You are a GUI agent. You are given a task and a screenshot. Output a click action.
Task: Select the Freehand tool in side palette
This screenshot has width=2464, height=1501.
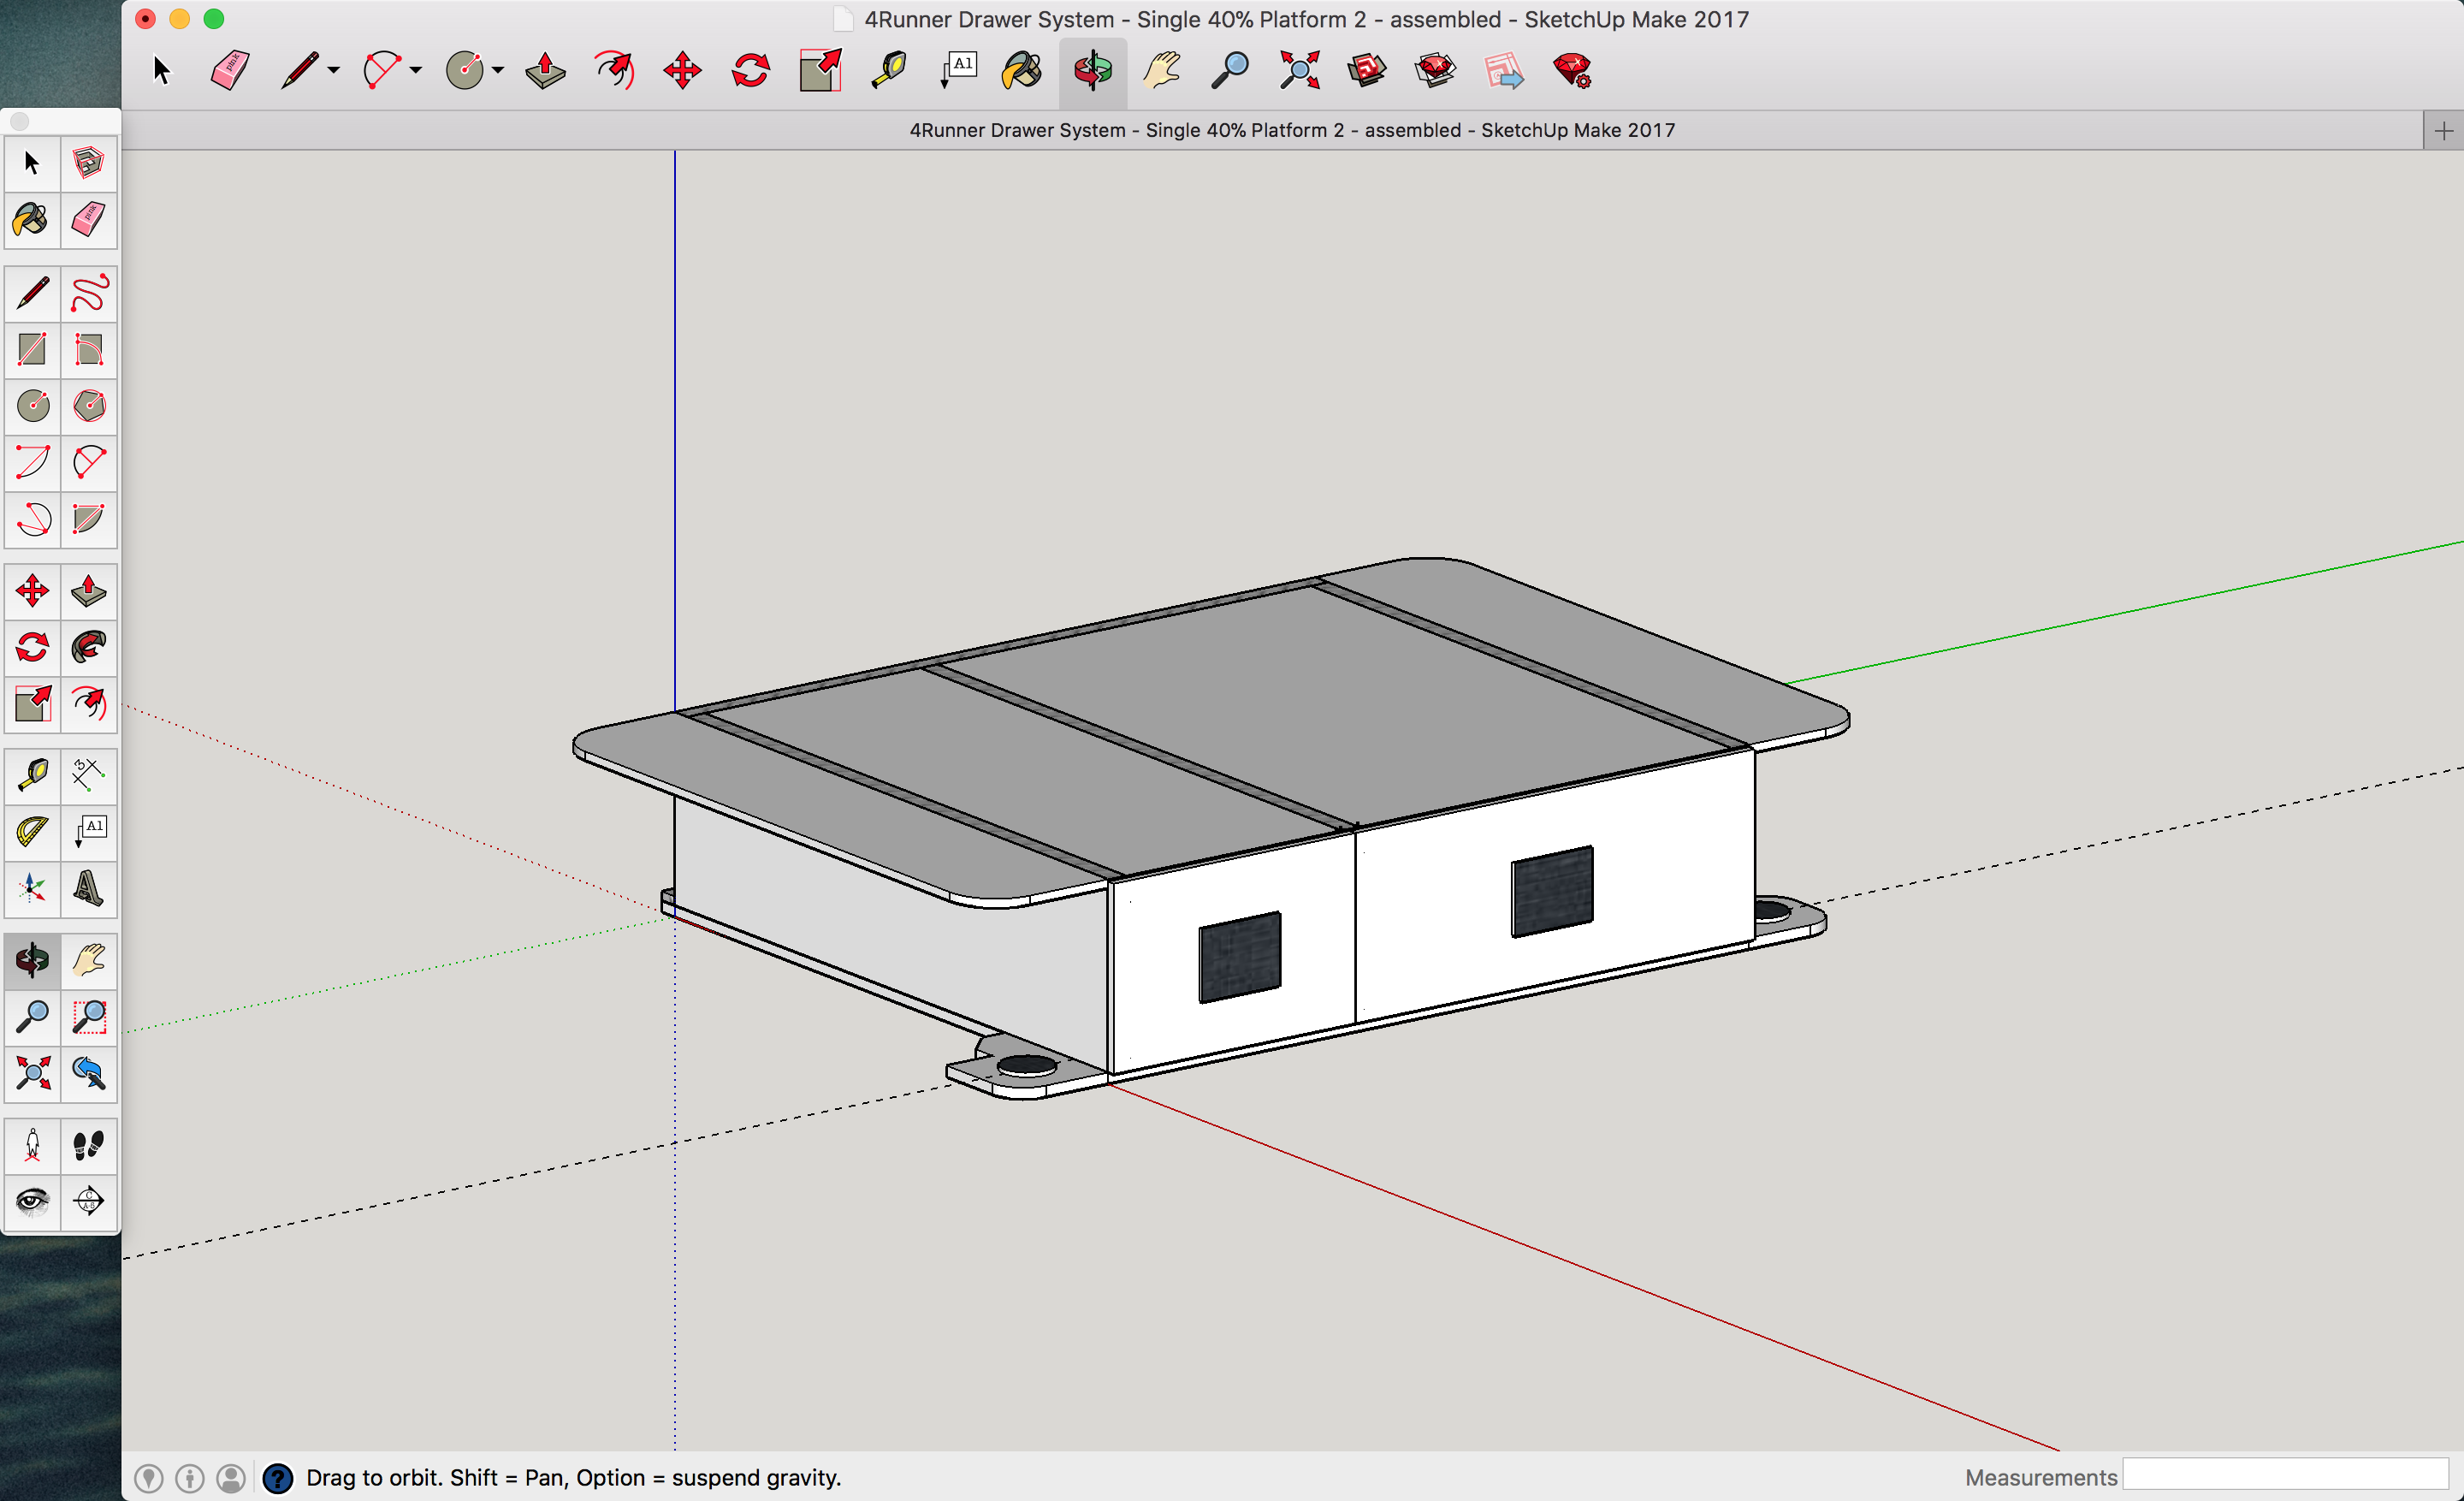coord(89,294)
